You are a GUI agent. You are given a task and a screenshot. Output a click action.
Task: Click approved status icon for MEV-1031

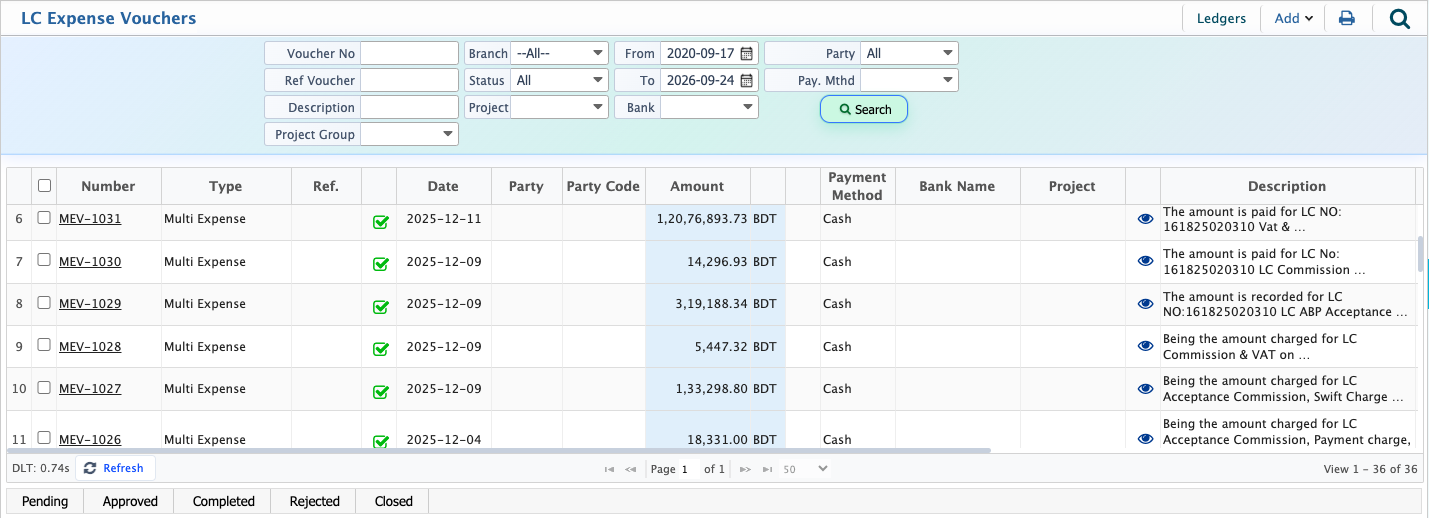click(380, 222)
